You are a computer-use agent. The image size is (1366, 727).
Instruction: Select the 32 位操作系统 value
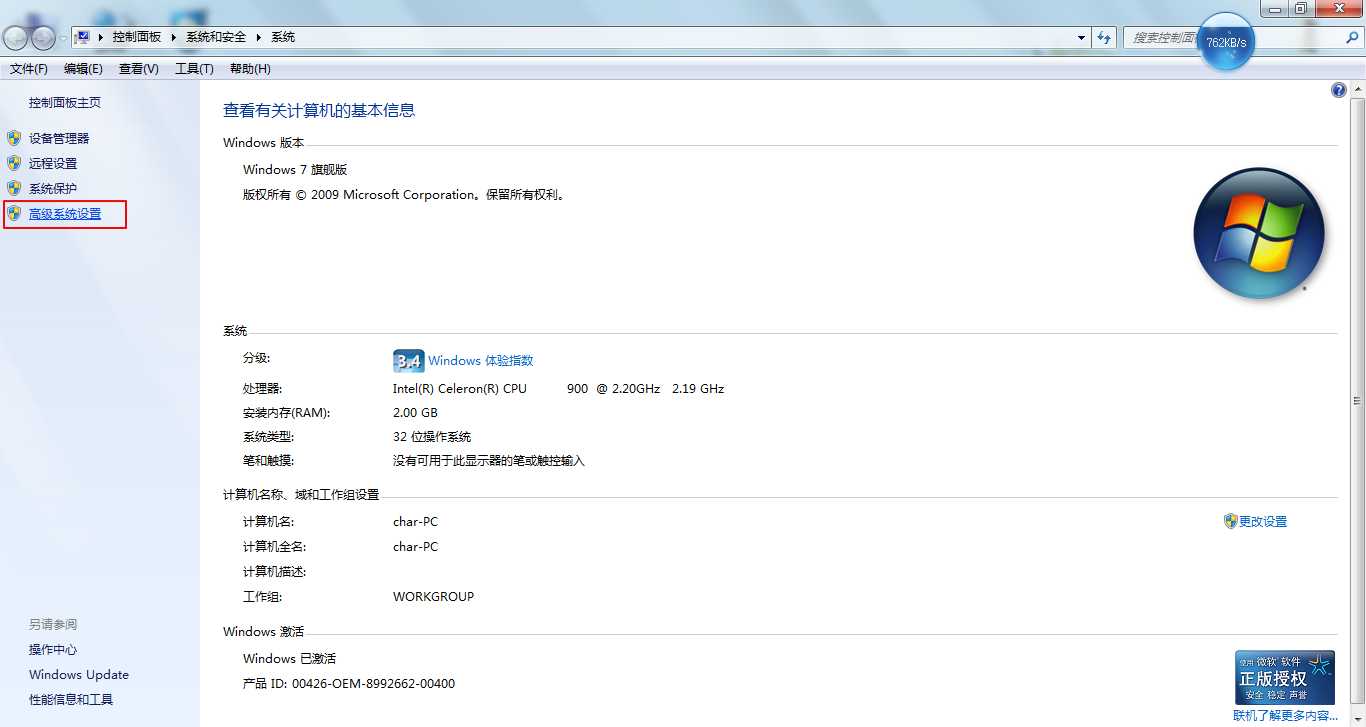(432, 437)
